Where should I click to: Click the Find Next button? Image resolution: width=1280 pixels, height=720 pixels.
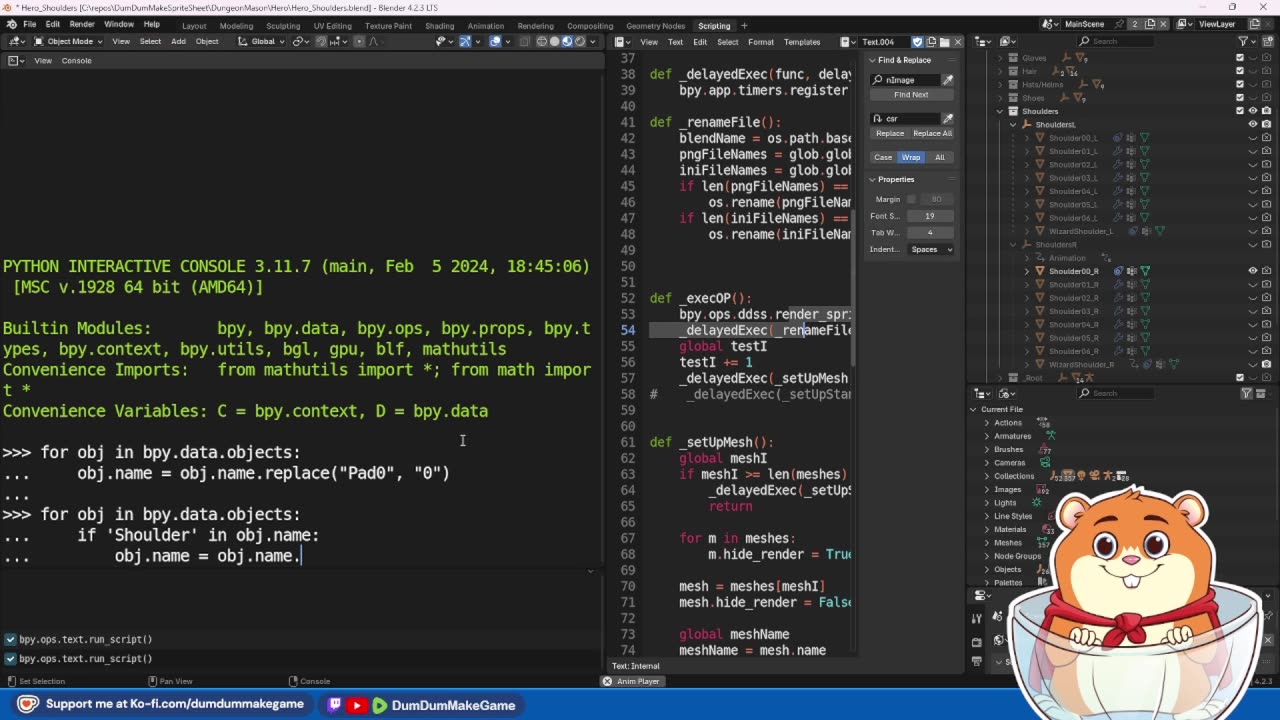coord(911,95)
